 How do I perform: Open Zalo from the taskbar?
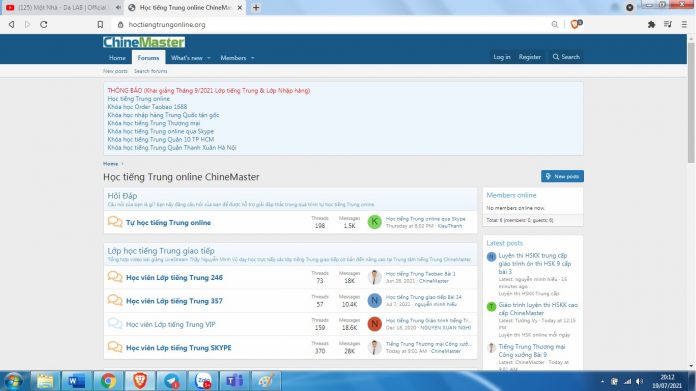pyautogui.click(x=203, y=381)
